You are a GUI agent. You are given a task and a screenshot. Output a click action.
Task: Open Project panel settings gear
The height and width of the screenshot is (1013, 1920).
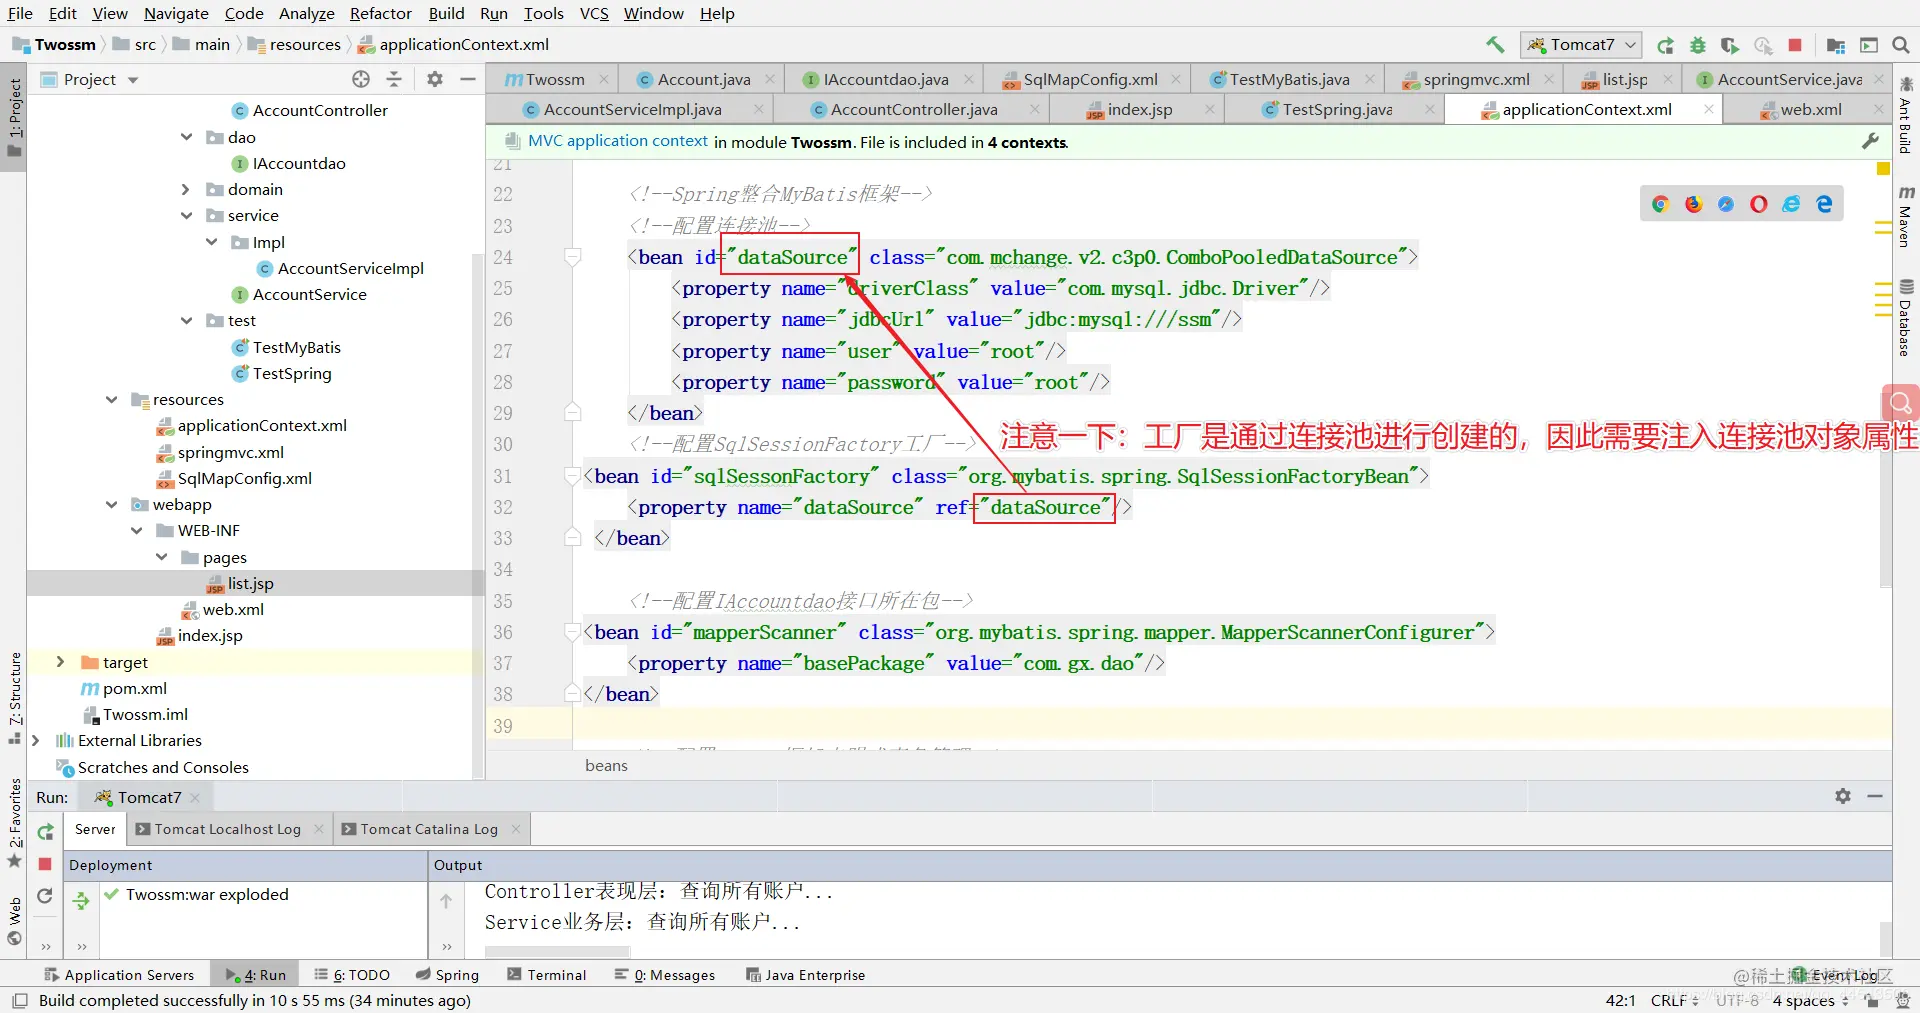pos(435,79)
